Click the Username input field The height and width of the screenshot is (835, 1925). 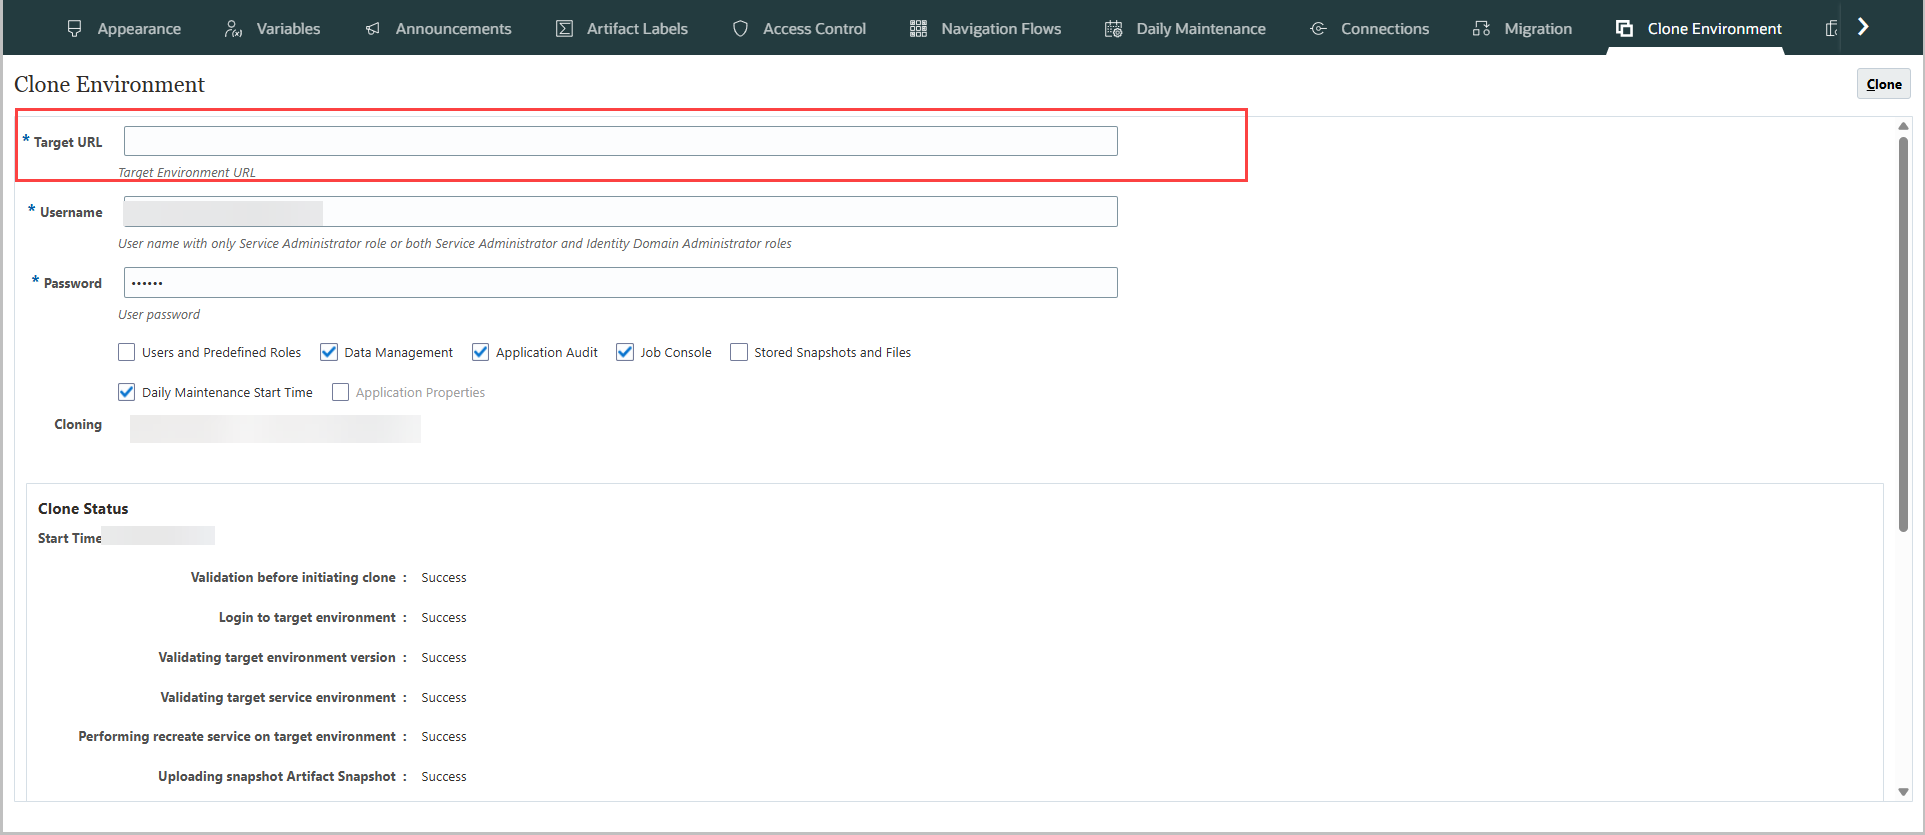pyautogui.click(x=620, y=212)
